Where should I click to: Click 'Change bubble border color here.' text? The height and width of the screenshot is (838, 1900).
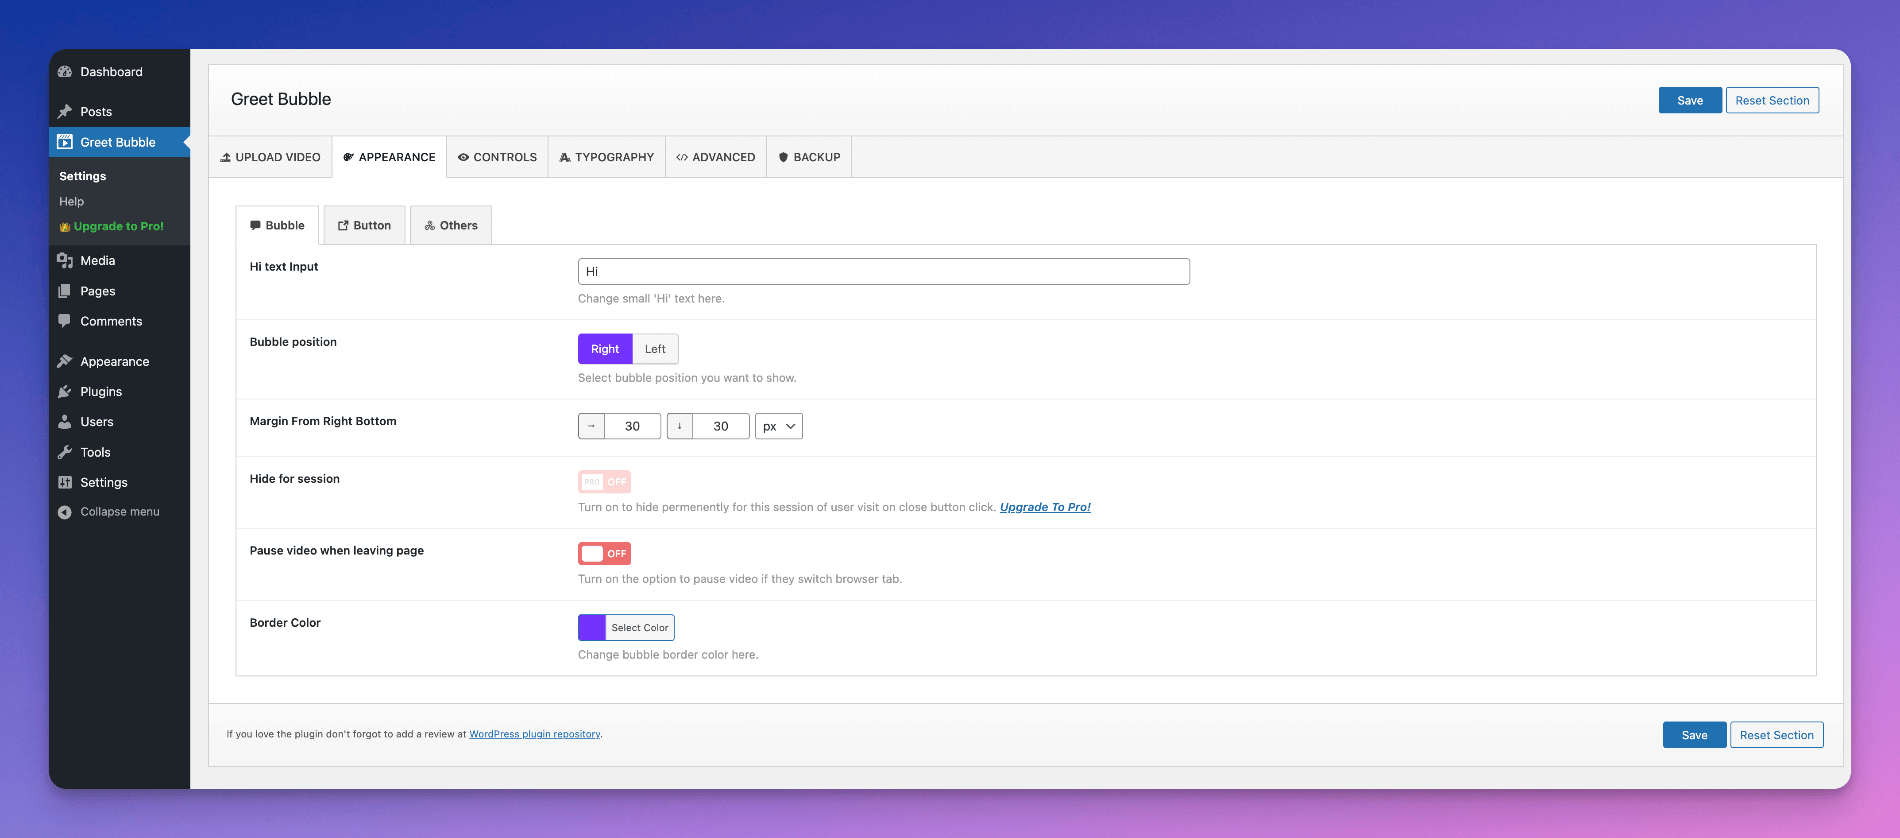[668, 655]
